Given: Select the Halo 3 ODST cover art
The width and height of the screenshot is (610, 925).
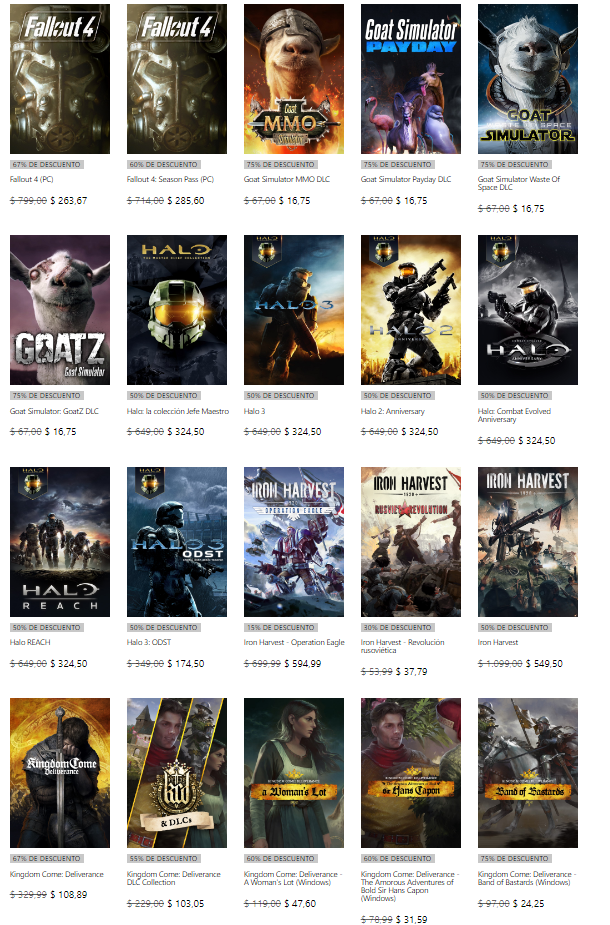Looking at the screenshot, I should coord(176,541).
